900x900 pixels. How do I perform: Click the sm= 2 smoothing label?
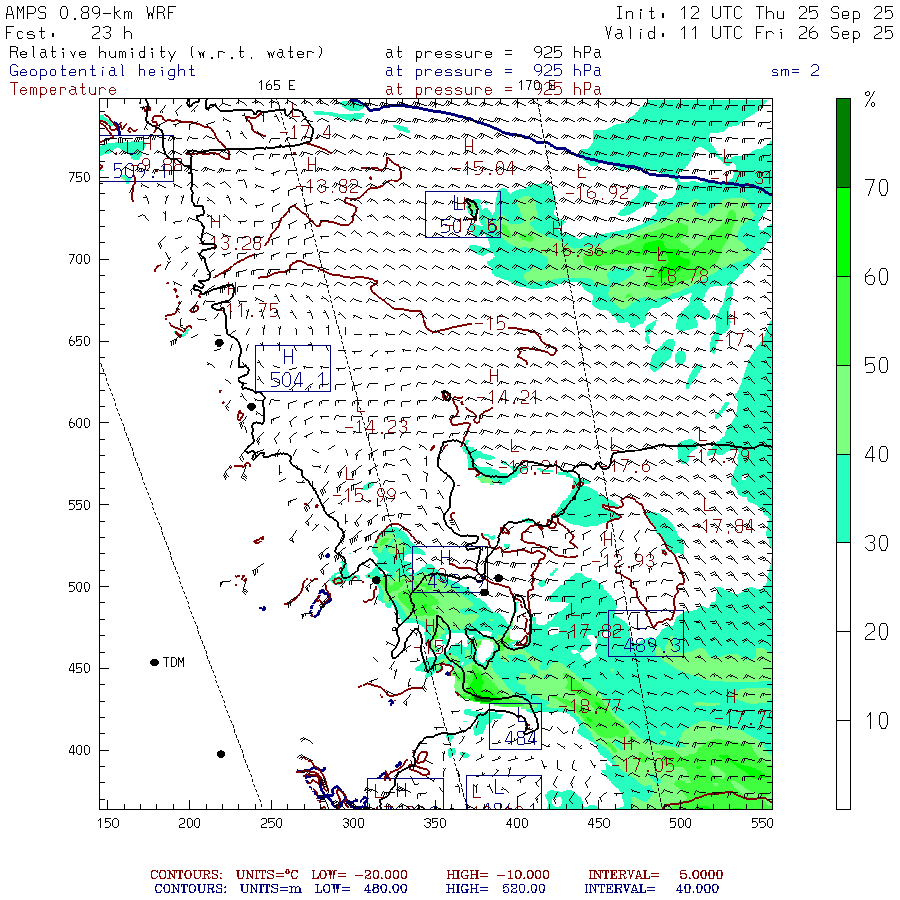(x=795, y=71)
